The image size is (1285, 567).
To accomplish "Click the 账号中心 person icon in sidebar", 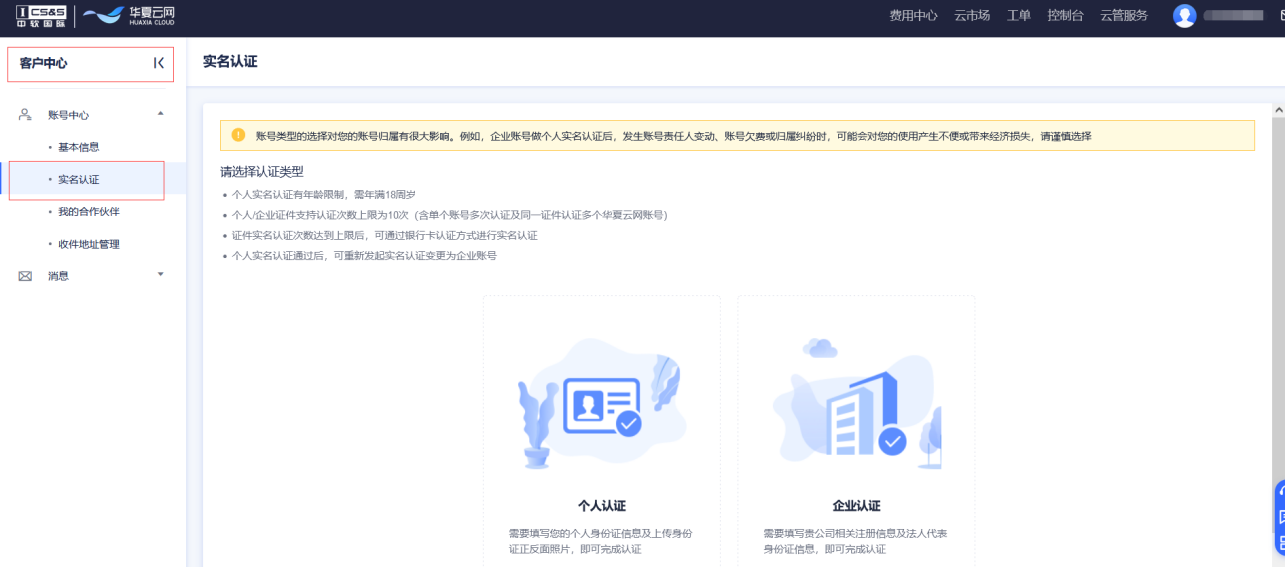I will click(x=25, y=115).
